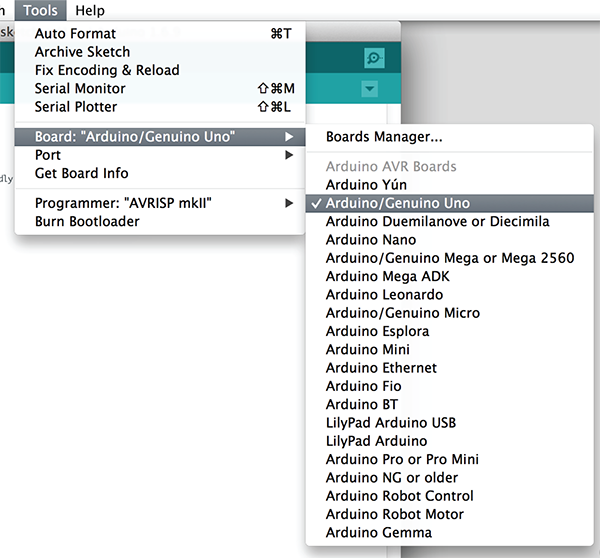
Task: Select the plain LilyPad Arduino entry
Action: point(450,441)
